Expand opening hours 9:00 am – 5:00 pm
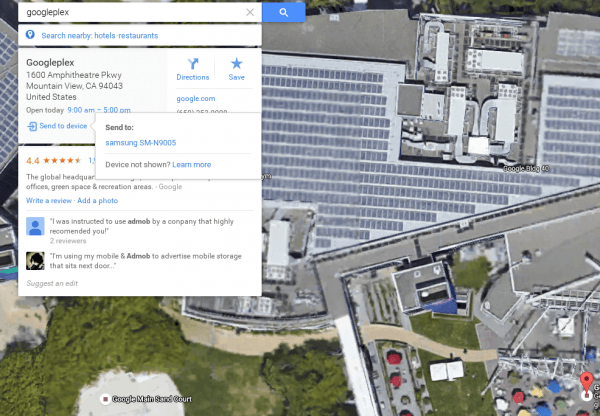The height and width of the screenshot is (416, 600). tap(98, 110)
